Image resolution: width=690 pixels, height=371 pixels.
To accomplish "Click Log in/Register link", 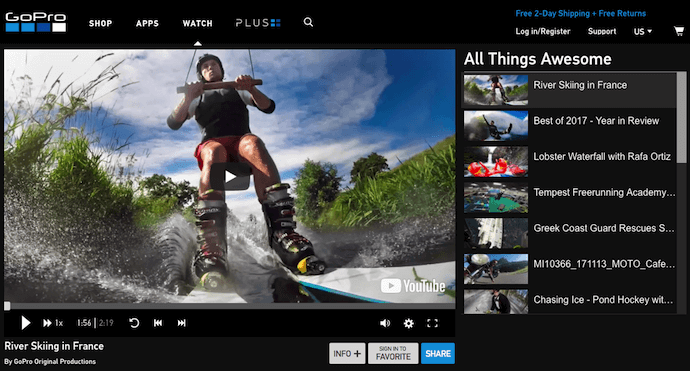I will click(543, 31).
